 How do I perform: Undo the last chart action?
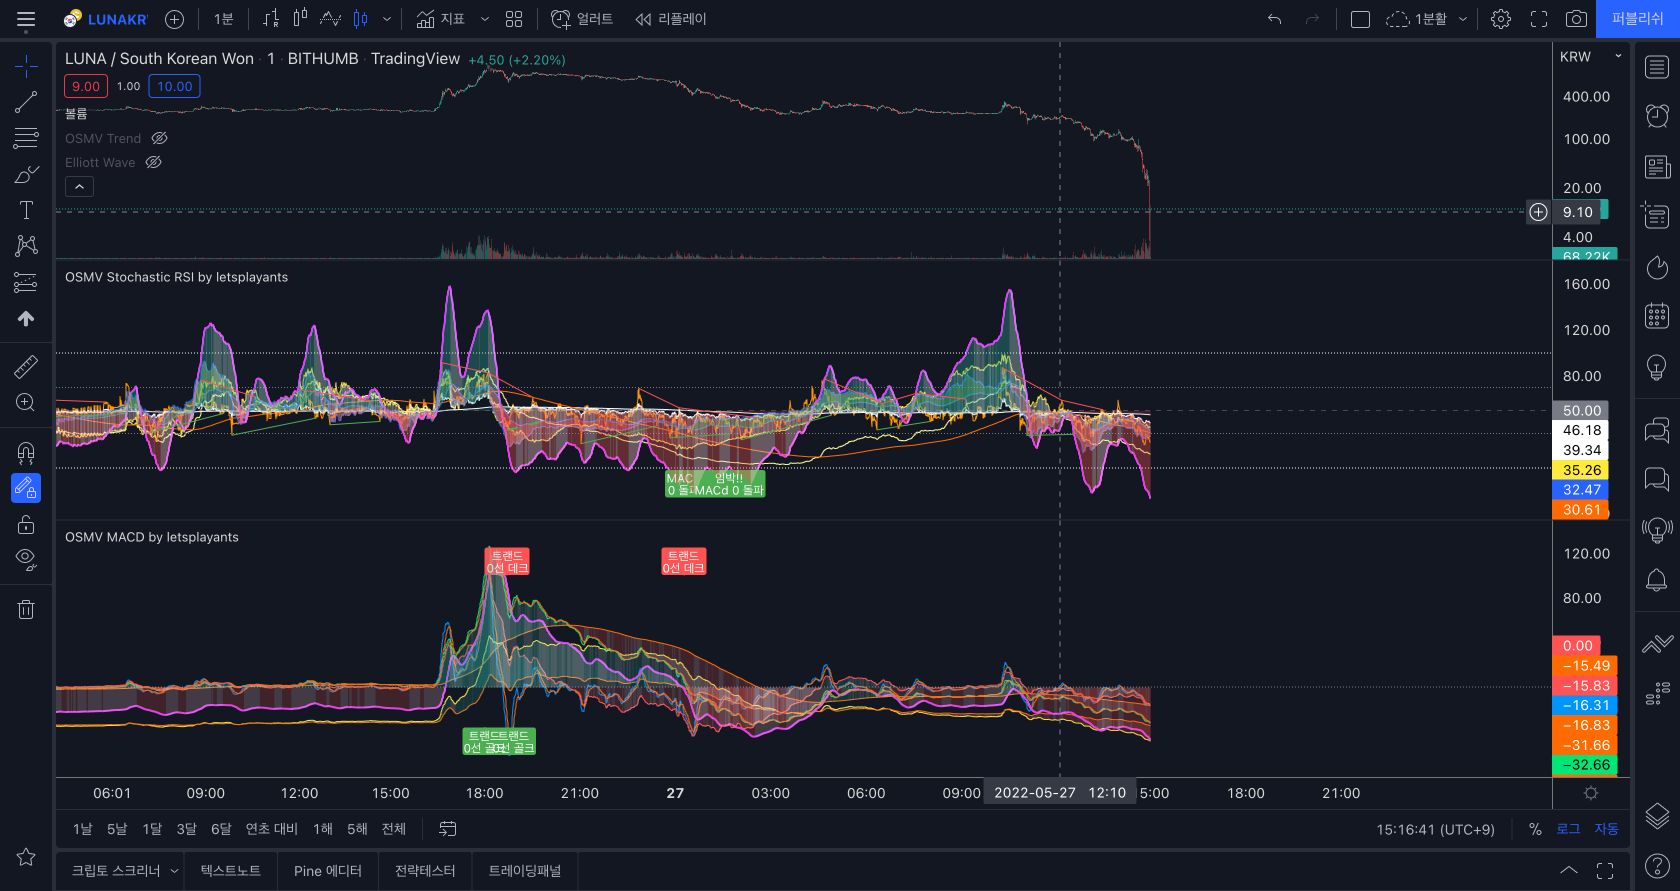coord(1274,19)
